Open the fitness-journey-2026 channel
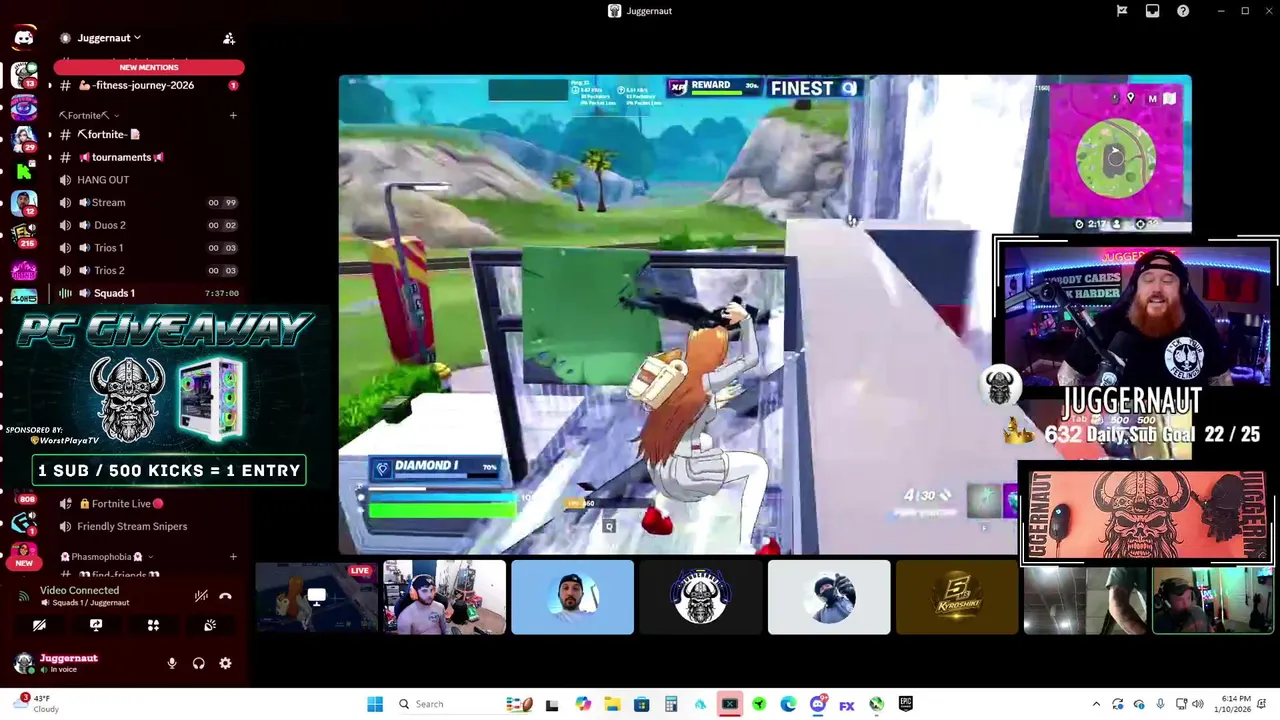This screenshot has height=720, width=1280. 148,86
